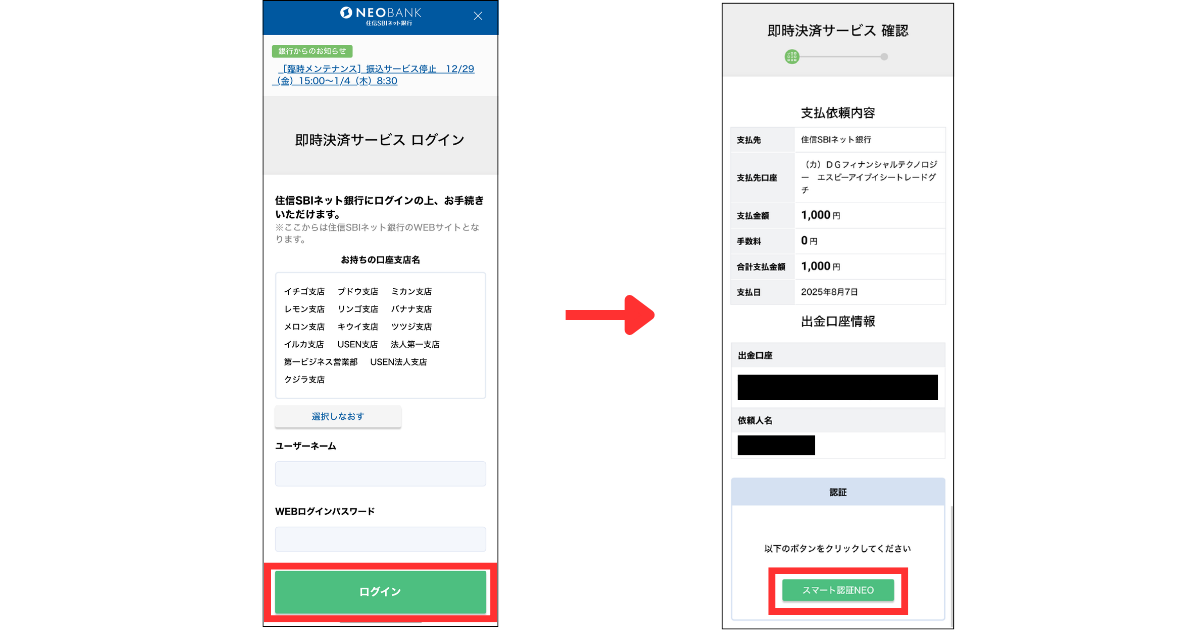
Task: Select the キウイ支店 branch
Action: tap(357, 327)
